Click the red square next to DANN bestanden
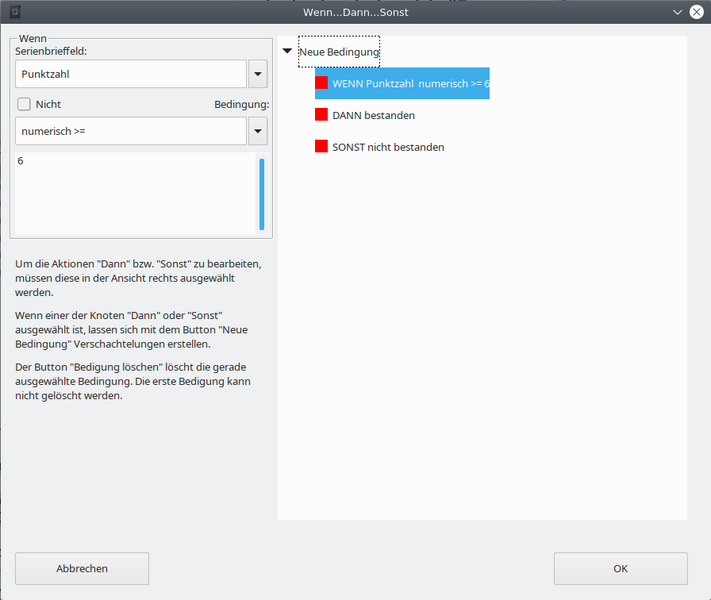The width and height of the screenshot is (711, 600). tap(322, 115)
